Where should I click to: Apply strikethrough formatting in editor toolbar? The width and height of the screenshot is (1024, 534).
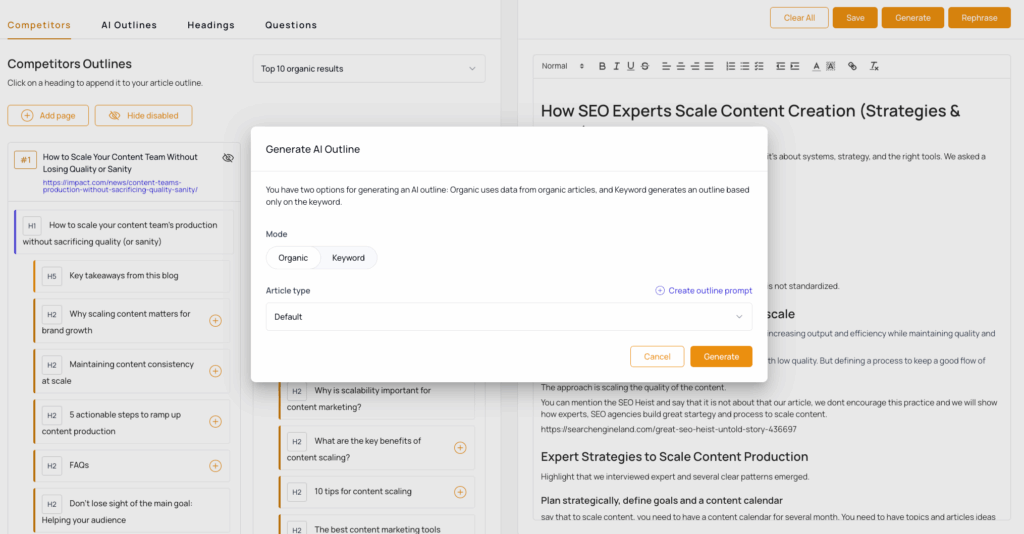(645, 66)
